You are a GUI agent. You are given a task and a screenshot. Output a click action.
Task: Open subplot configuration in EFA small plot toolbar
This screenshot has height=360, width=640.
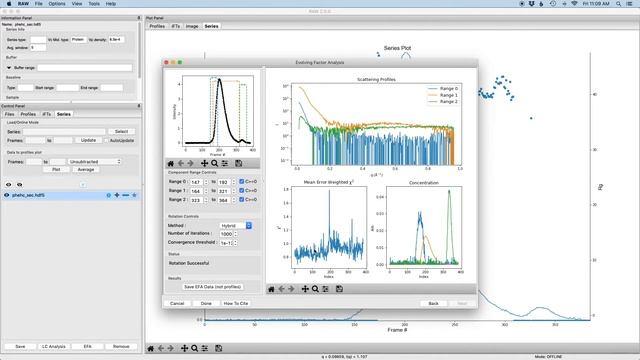[225, 163]
